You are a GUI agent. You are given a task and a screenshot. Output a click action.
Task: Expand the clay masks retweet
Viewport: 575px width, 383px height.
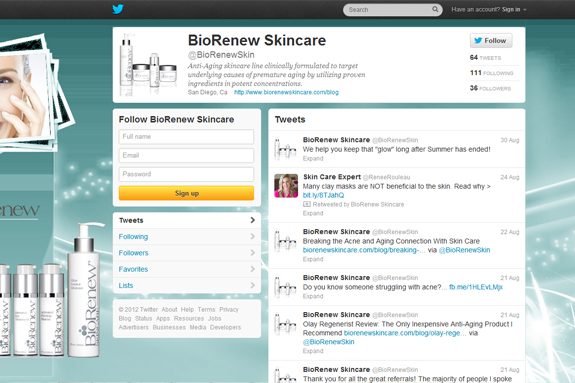(313, 213)
